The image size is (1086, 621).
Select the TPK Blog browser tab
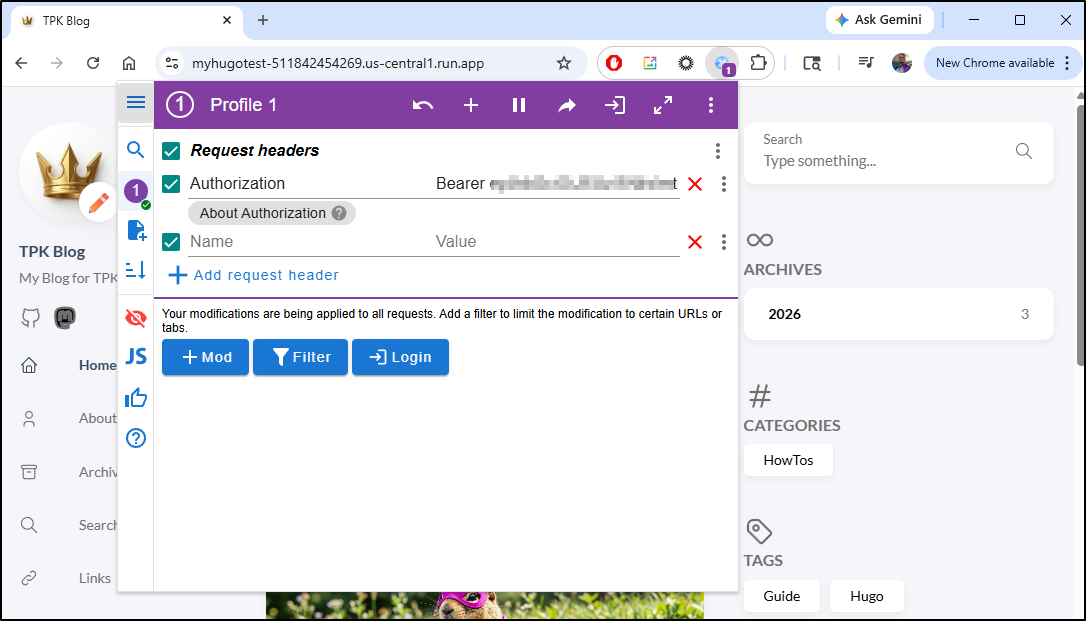tap(120, 20)
